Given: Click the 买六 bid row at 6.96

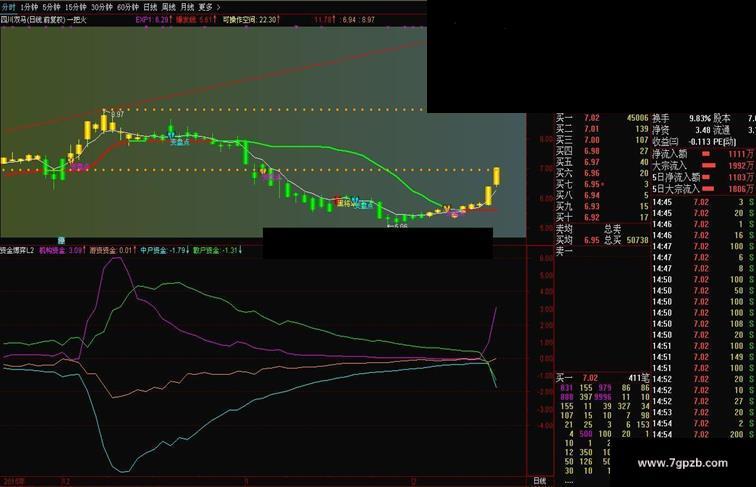Looking at the screenshot, I should [602, 173].
